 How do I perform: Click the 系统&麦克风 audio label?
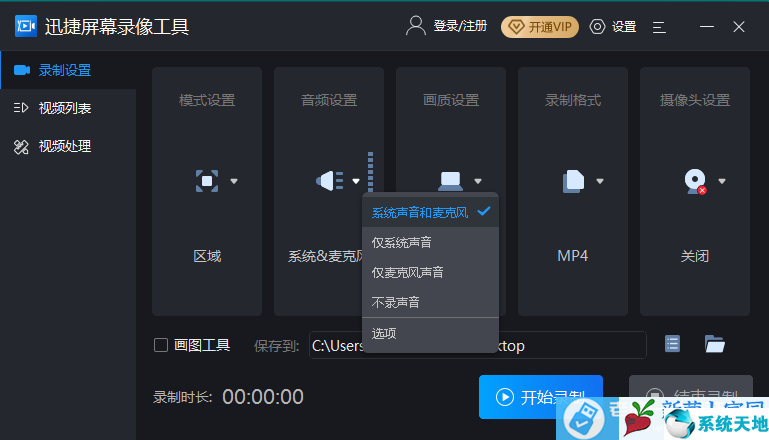325,256
